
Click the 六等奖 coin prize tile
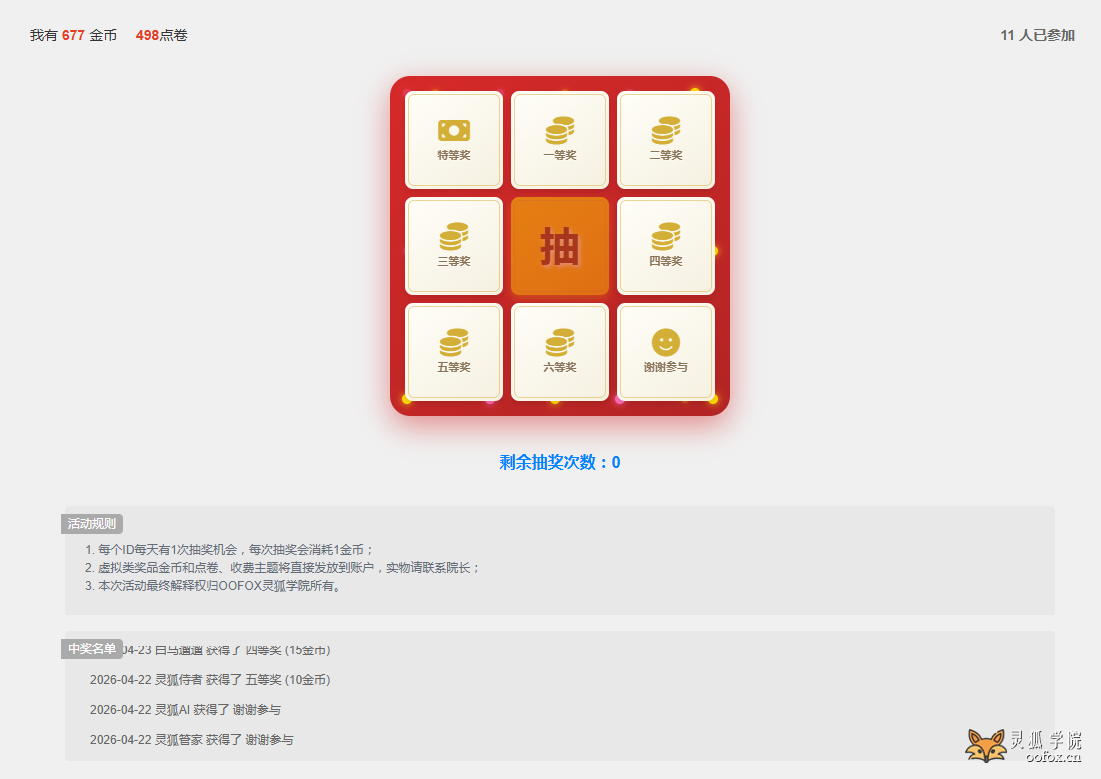pos(560,352)
